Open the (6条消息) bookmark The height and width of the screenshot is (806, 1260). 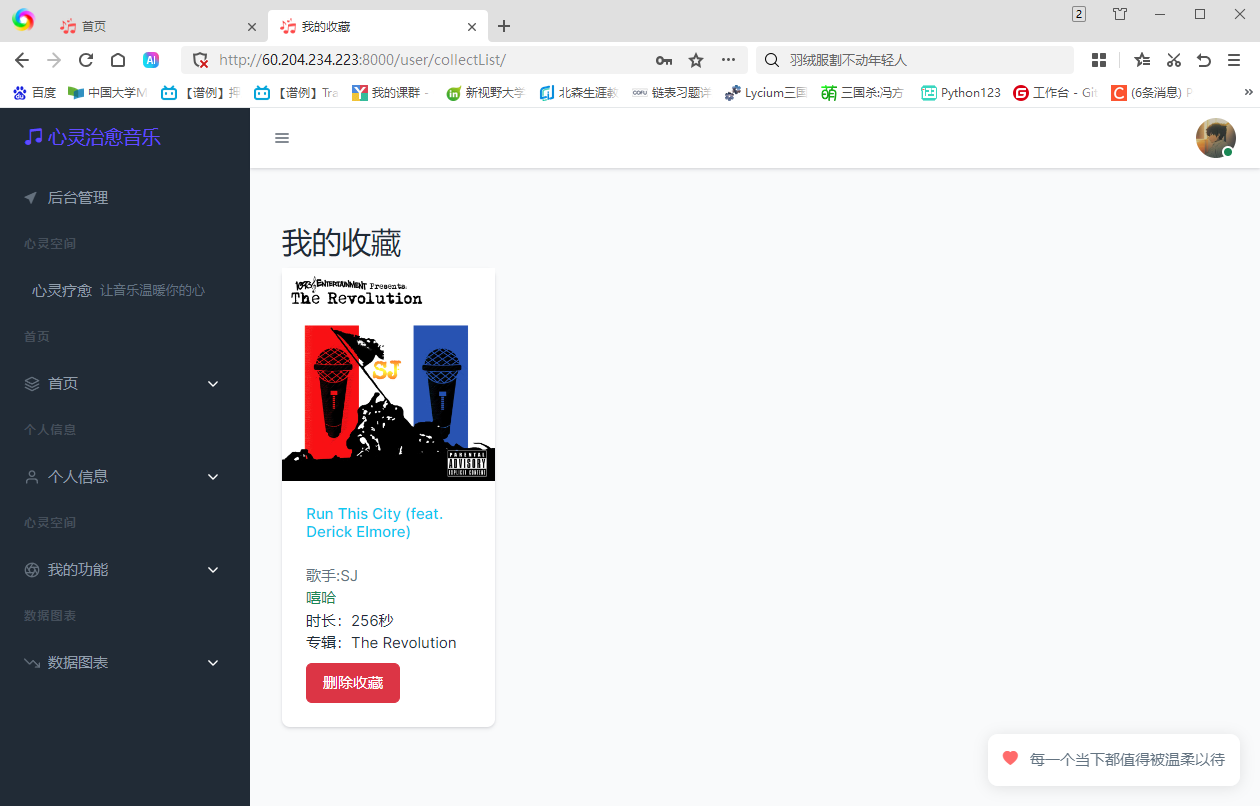(x=1152, y=93)
